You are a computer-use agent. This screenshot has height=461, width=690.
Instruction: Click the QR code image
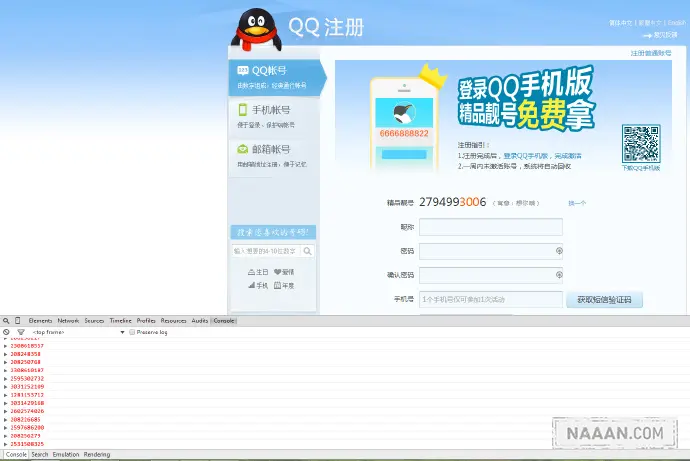tap(641, 144)
